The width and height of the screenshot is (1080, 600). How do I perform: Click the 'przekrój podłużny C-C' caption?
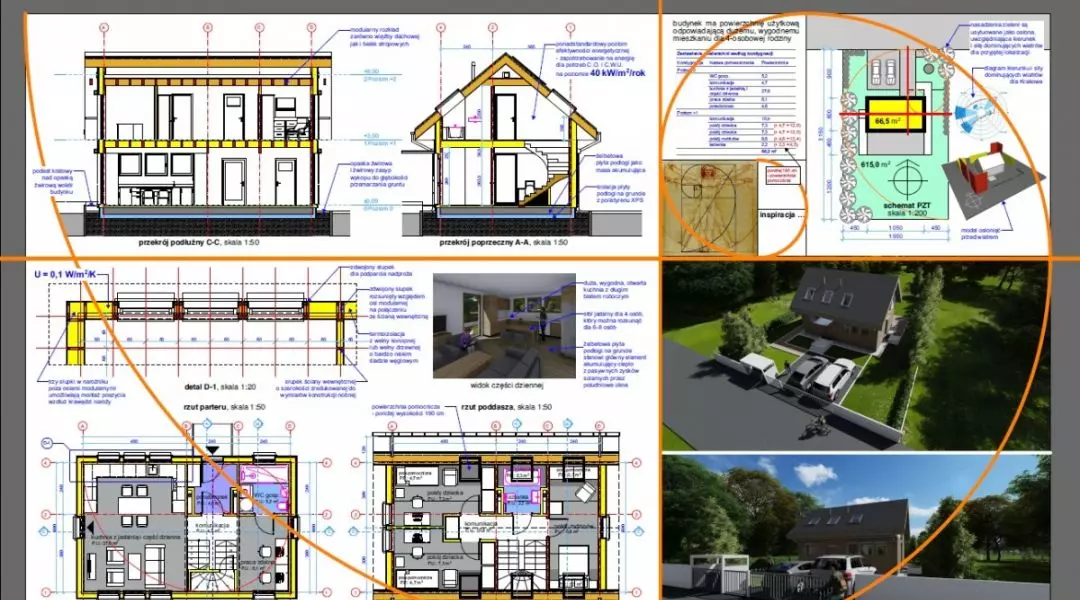coord(199,242)
